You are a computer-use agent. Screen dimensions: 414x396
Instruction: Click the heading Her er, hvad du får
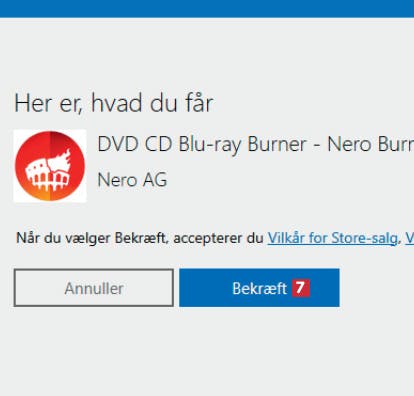coord(114,103)
